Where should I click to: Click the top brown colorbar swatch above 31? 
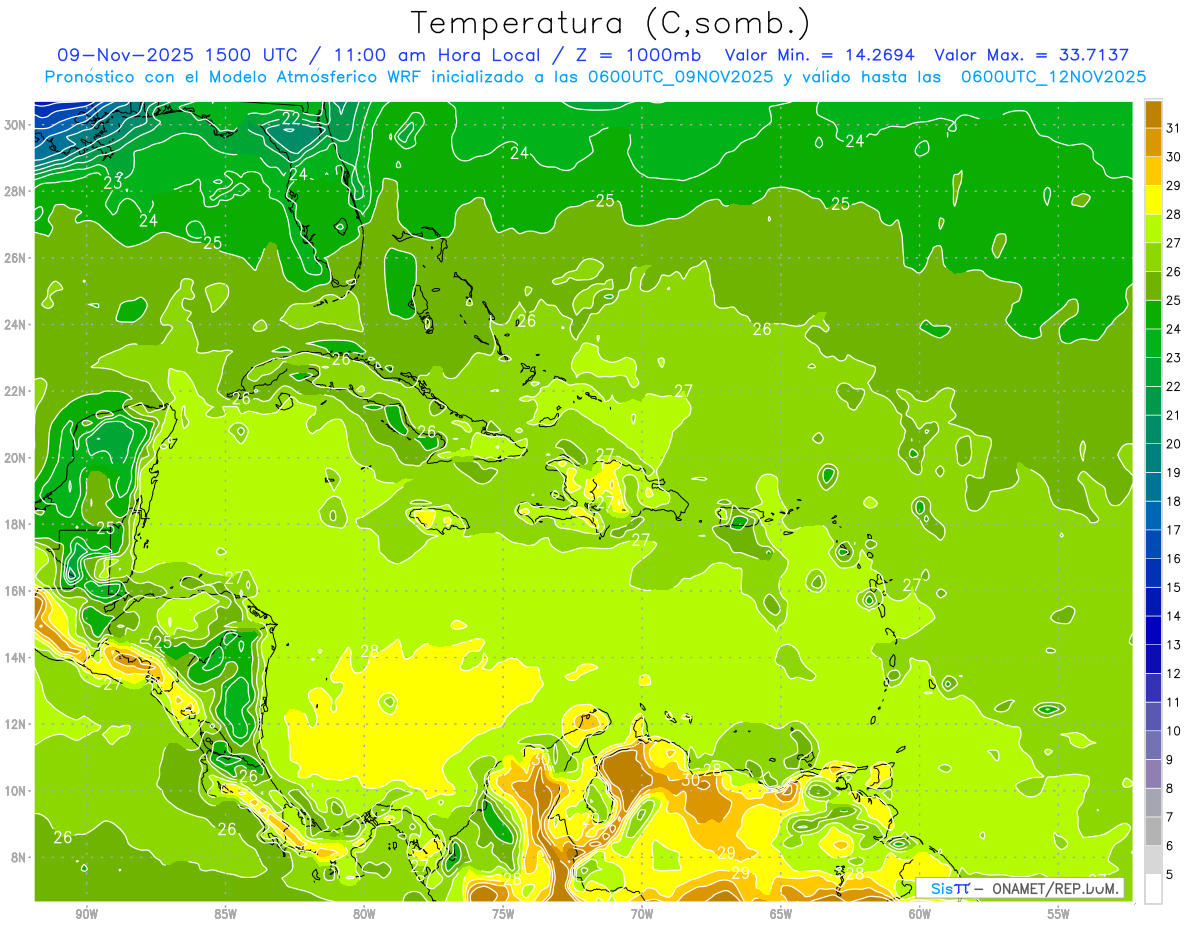(x=1154, y=114)
